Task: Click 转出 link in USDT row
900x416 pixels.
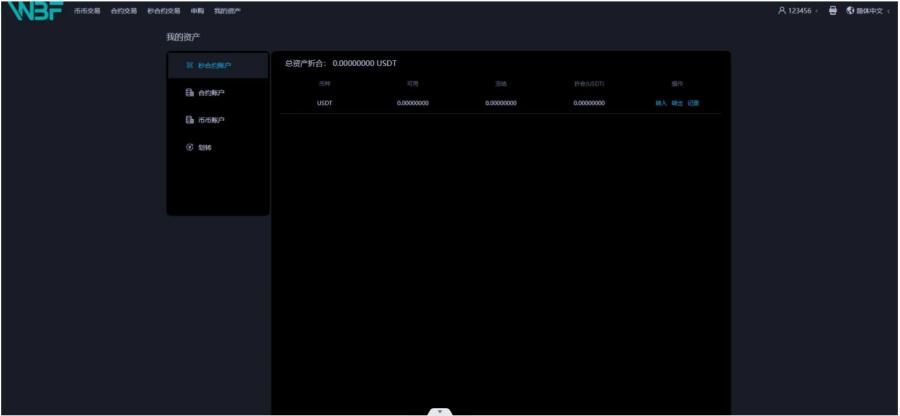Action: pos(677,103)
